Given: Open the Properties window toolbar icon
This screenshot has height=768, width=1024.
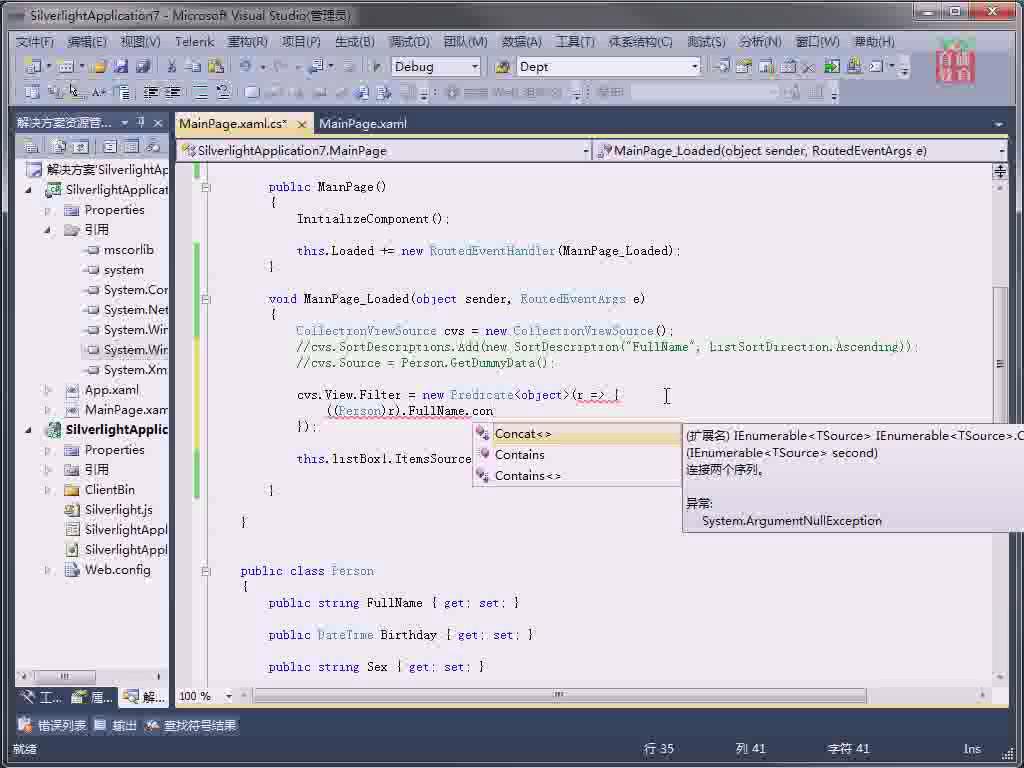Looking at the screenshot, I should coord(743,66).
